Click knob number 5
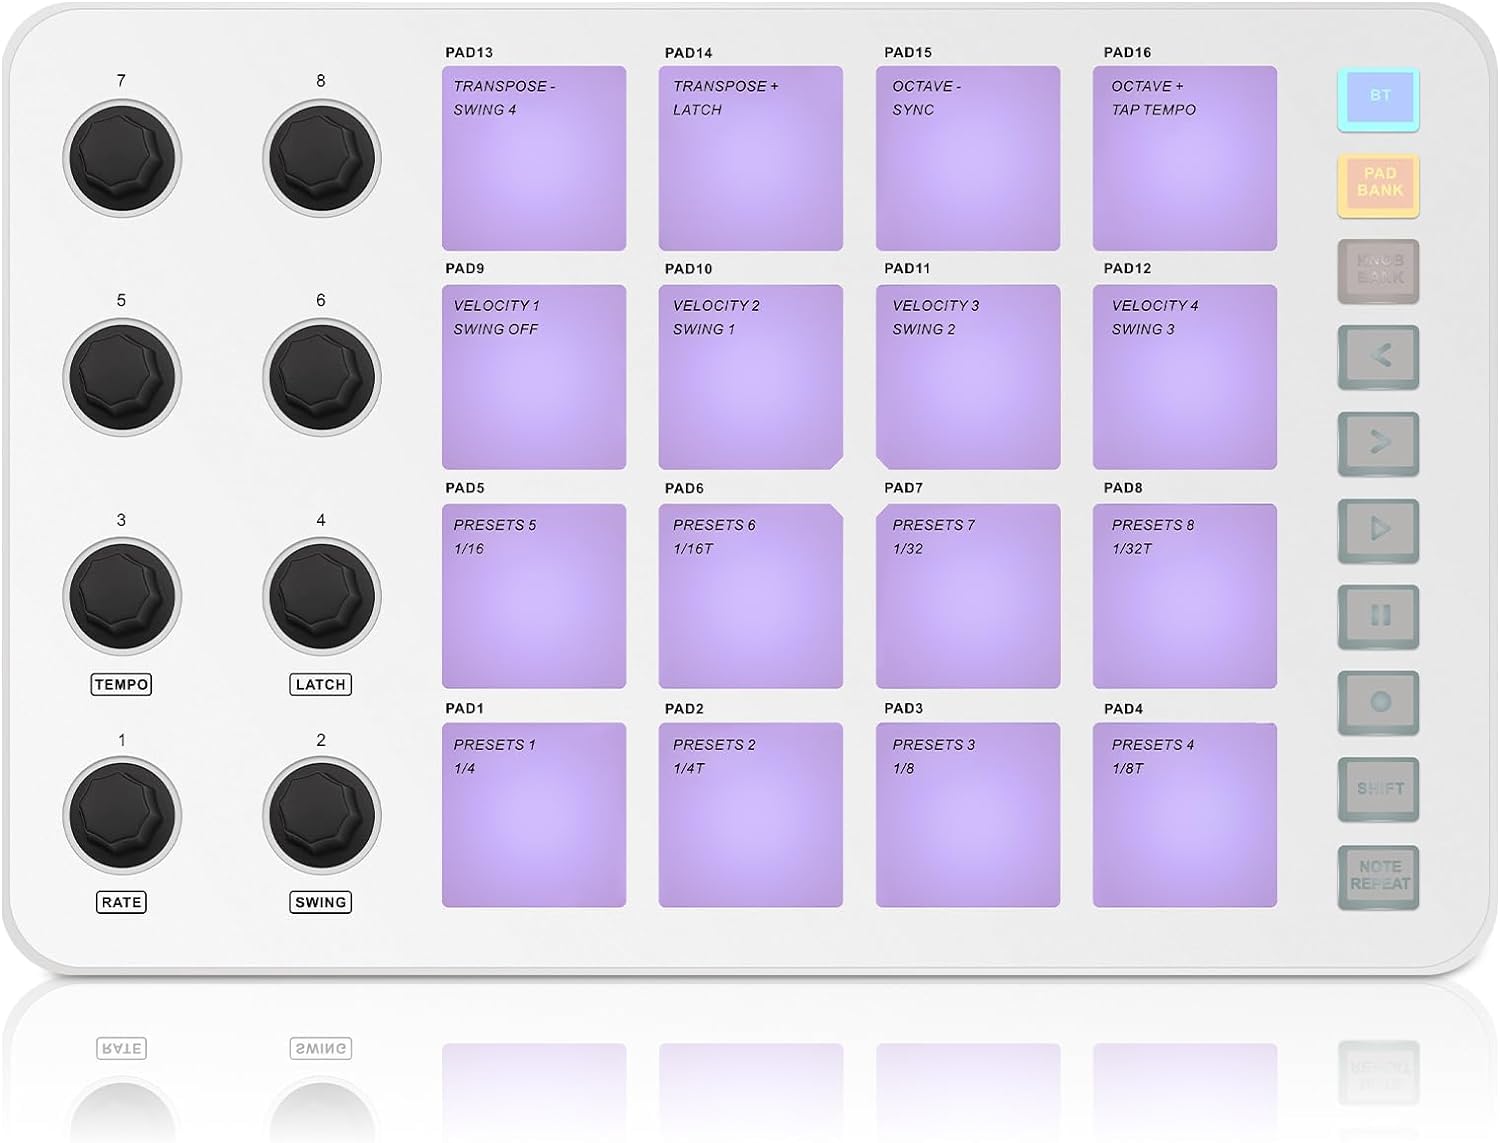This screenshot has width=1500, height=1143. pyautogui.click(x=122, y=377)
